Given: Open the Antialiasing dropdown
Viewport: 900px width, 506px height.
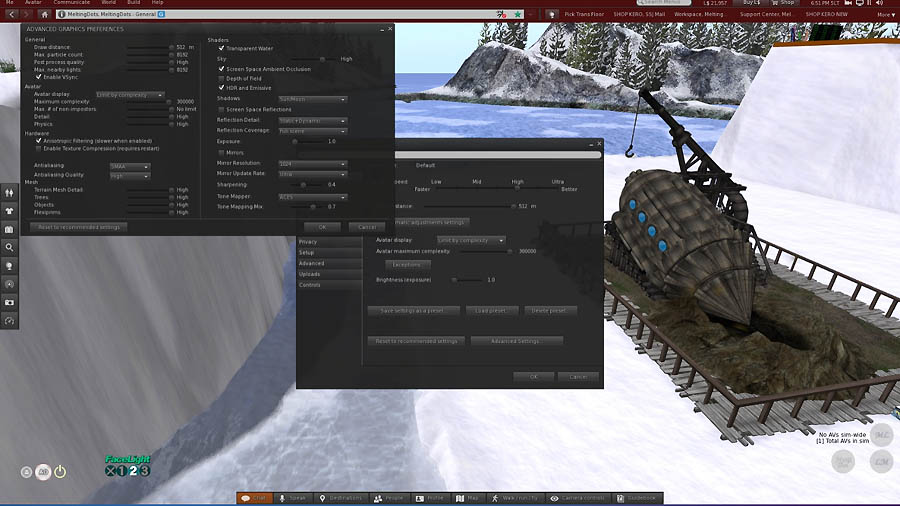Looking at the screenshot, I should [130, 166].
